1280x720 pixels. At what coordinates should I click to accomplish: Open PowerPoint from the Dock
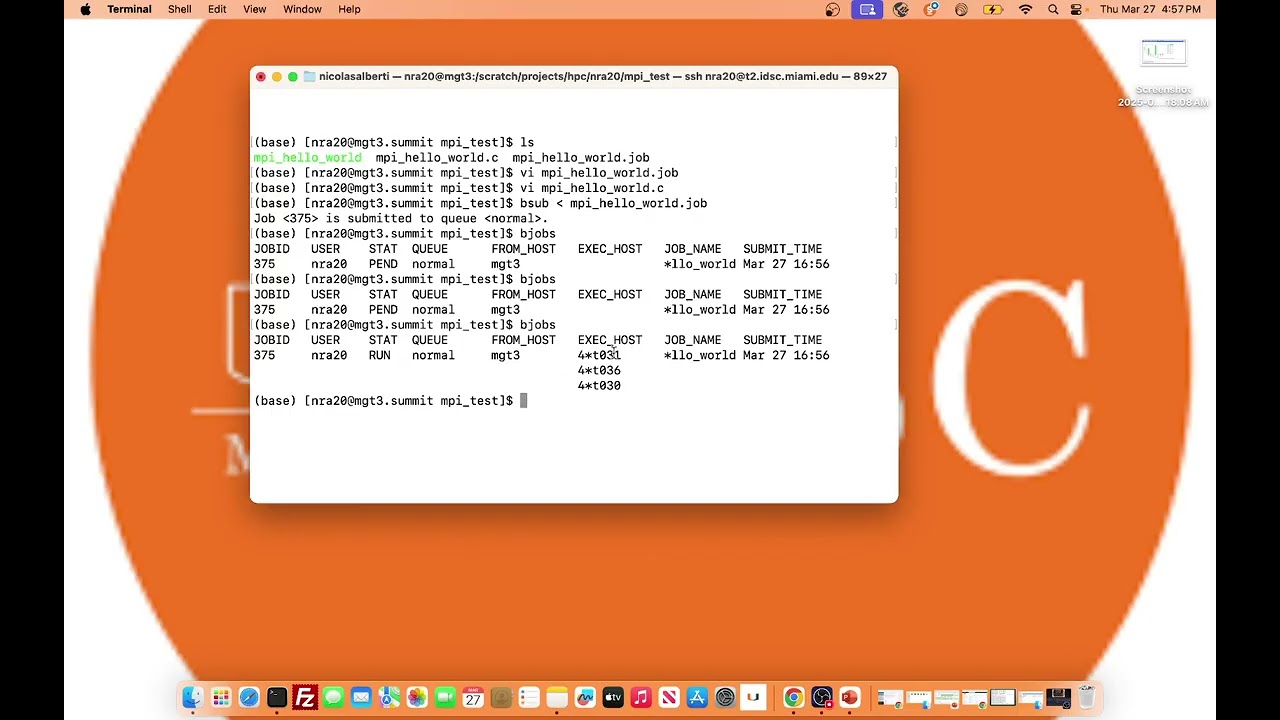pos(849,697)
